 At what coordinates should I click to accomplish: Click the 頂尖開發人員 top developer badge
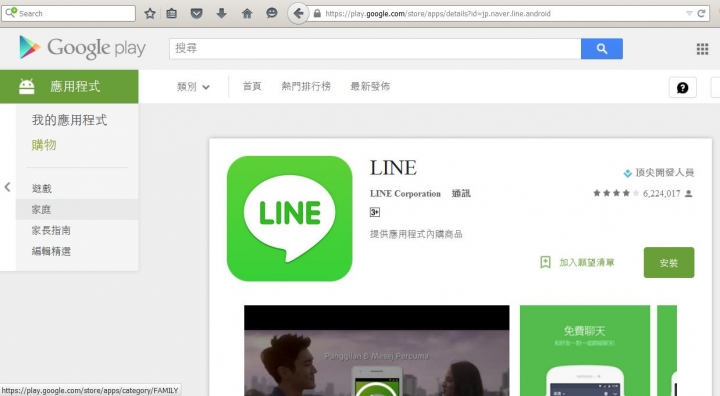(x=658, y=173)
